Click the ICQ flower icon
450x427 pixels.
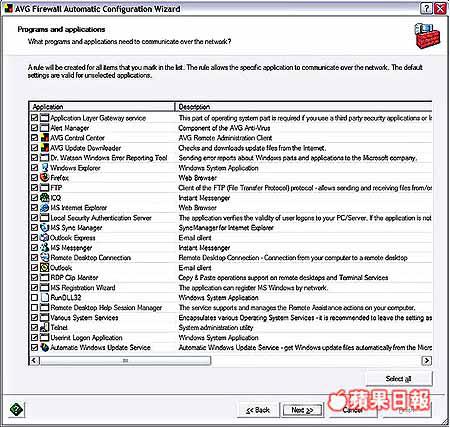point(44,198)
